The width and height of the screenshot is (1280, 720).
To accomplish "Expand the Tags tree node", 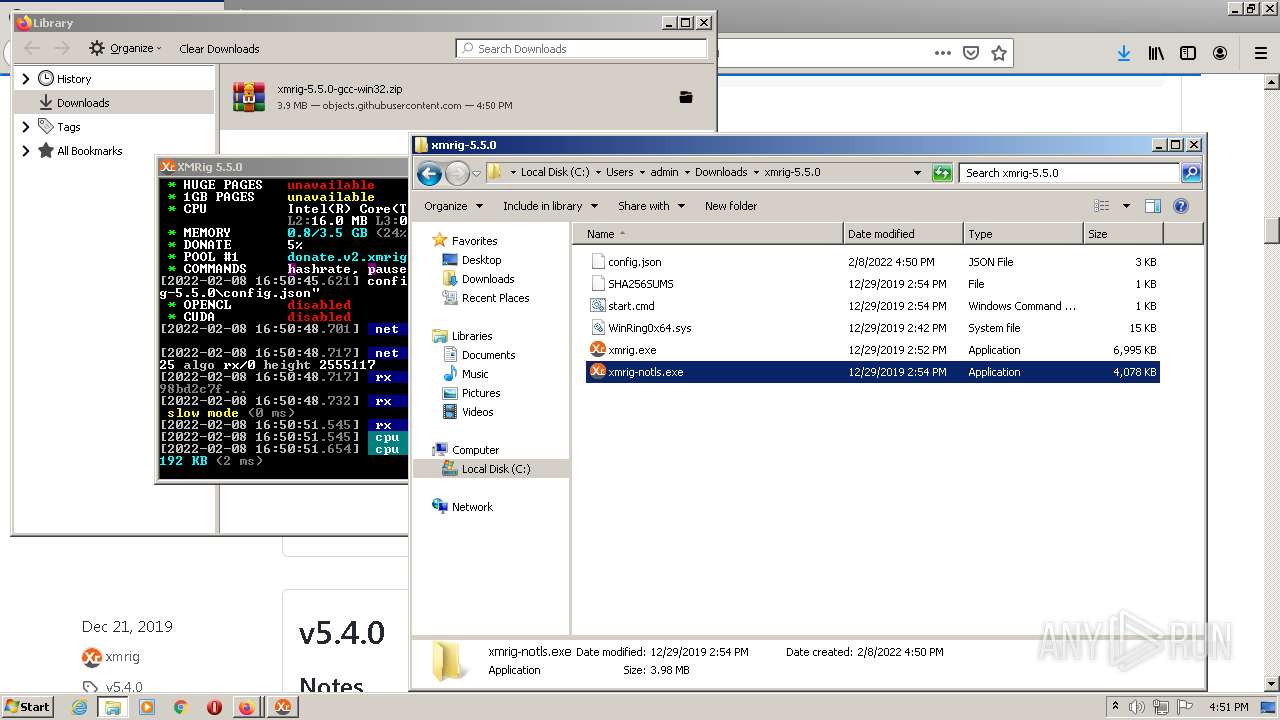I will tap(26, 127).
